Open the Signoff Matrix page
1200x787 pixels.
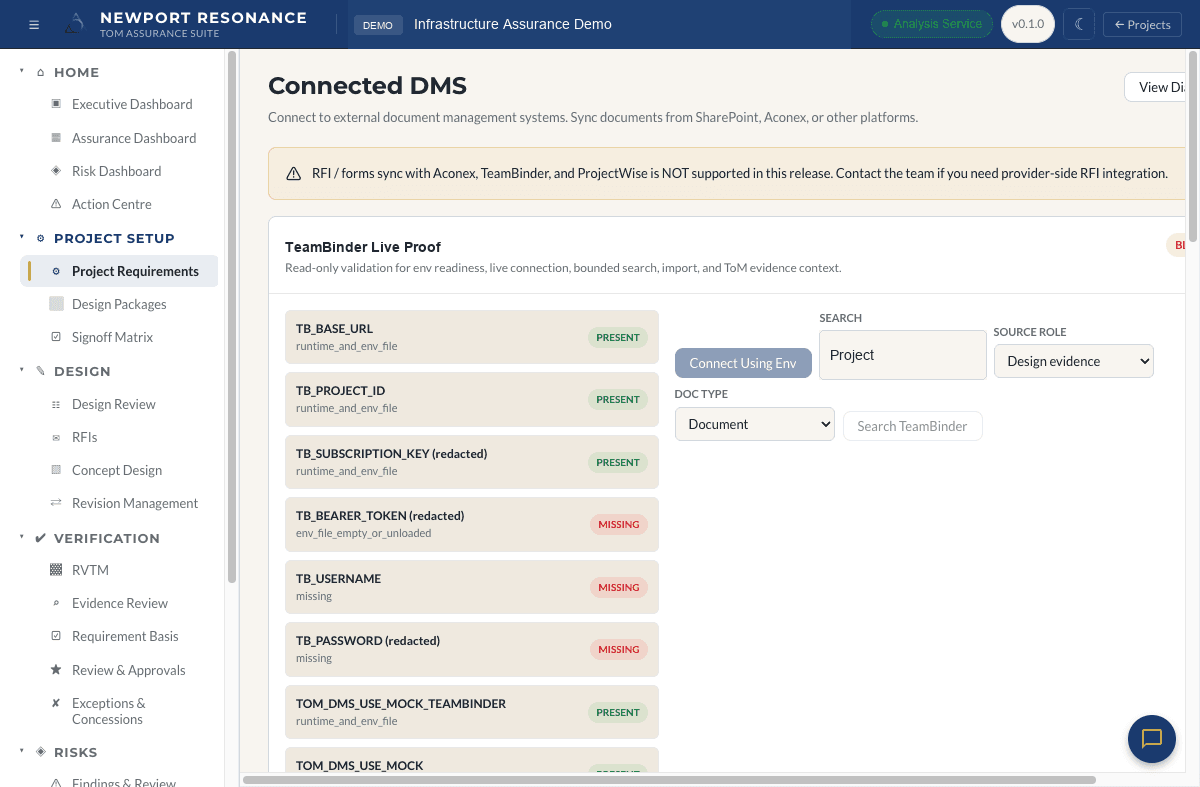point(112,337)
